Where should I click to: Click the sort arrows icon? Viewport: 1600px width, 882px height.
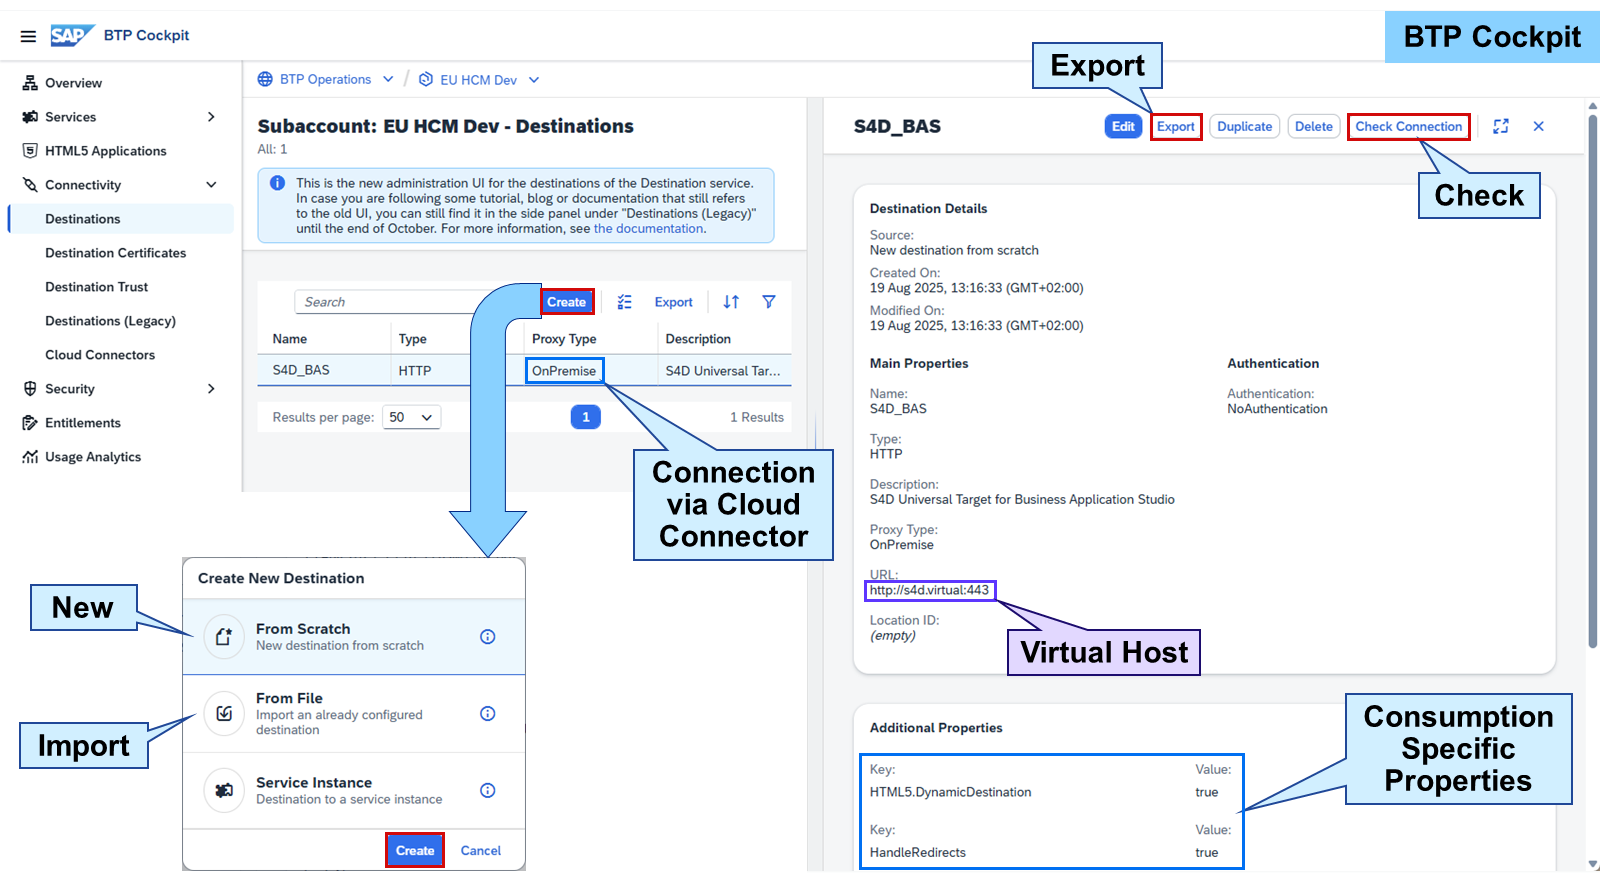[731, 302]
